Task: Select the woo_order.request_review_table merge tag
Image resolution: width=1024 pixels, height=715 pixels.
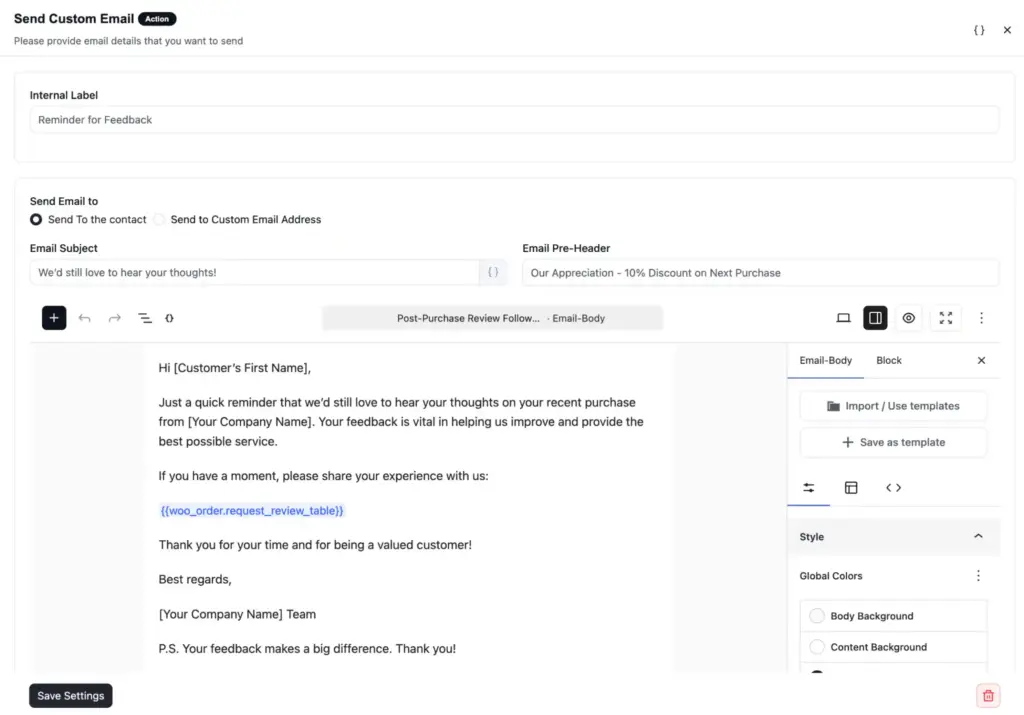Action: click(251, 511)
